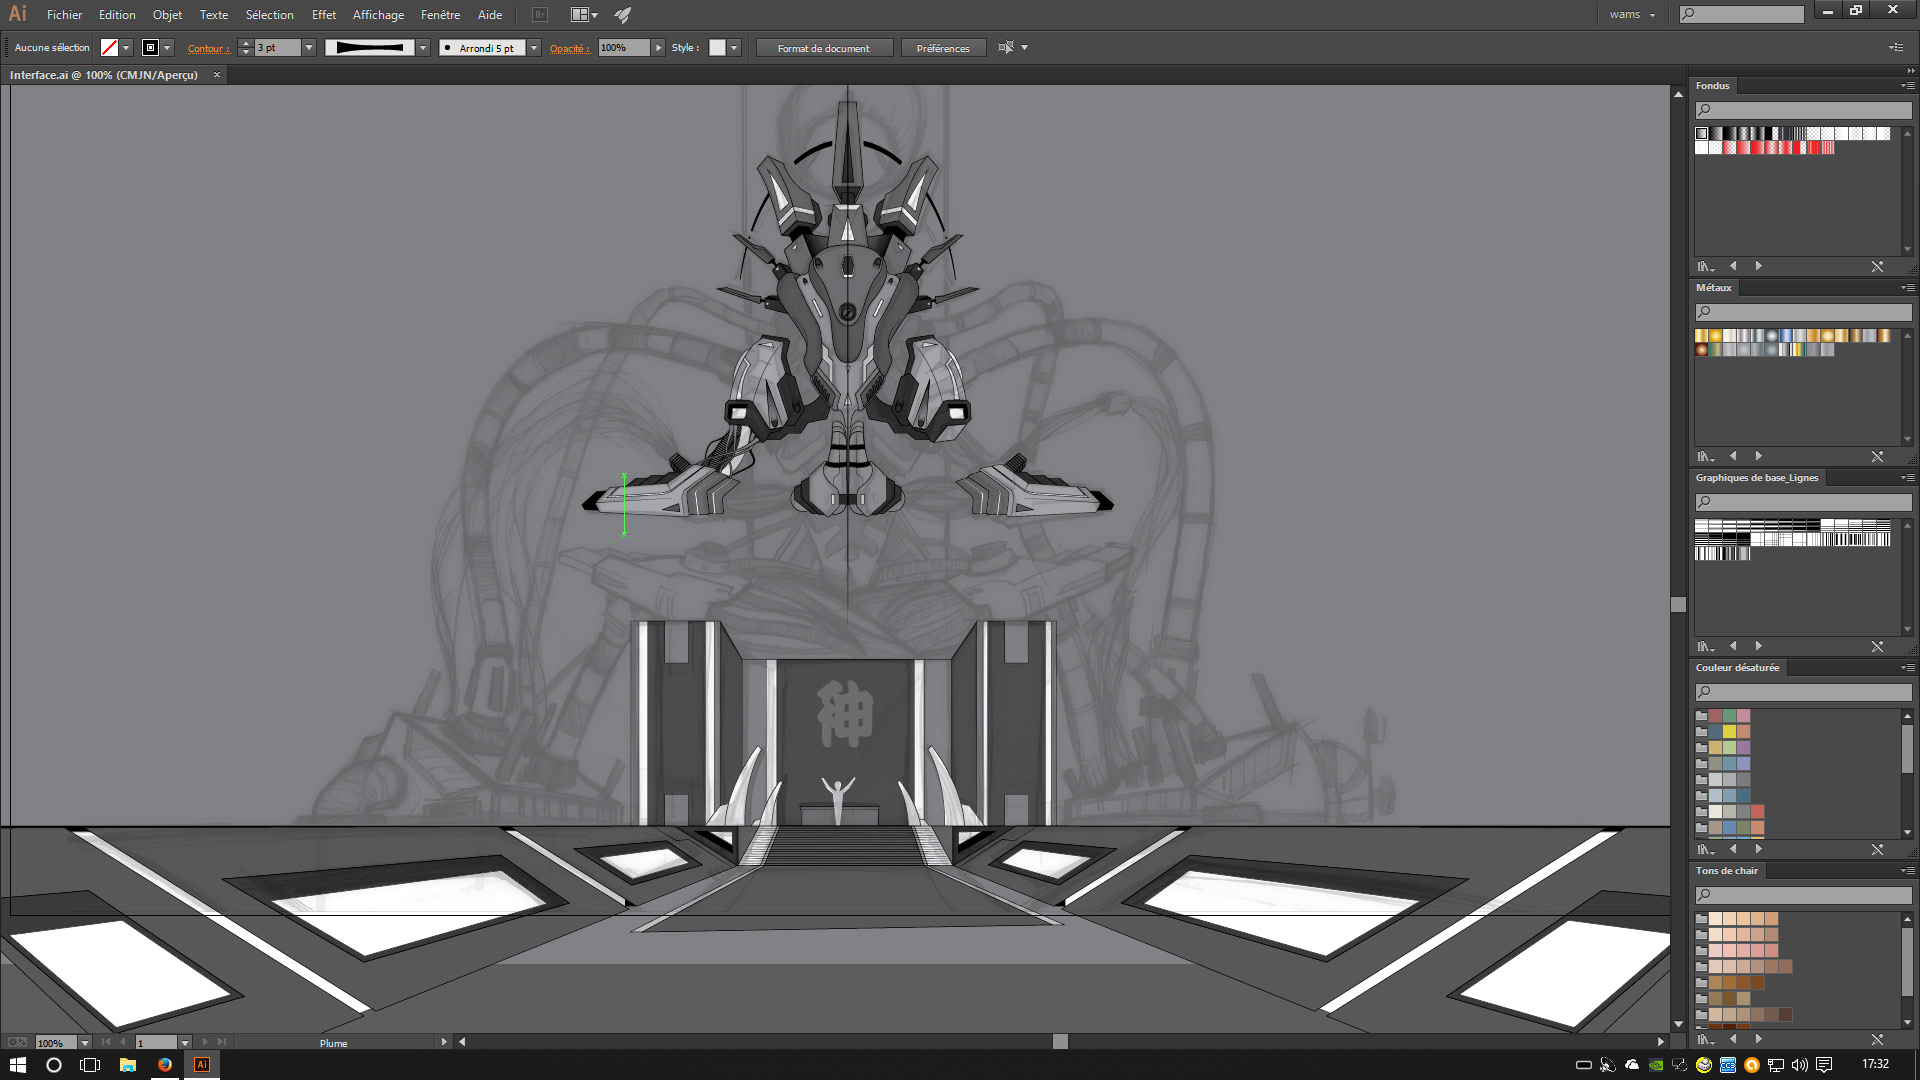This screenshot has height=1080, width=1920.
Task: Load the next swatch library in the Métaux panel
Action: pyautogui.click(x=1759, y=456)
